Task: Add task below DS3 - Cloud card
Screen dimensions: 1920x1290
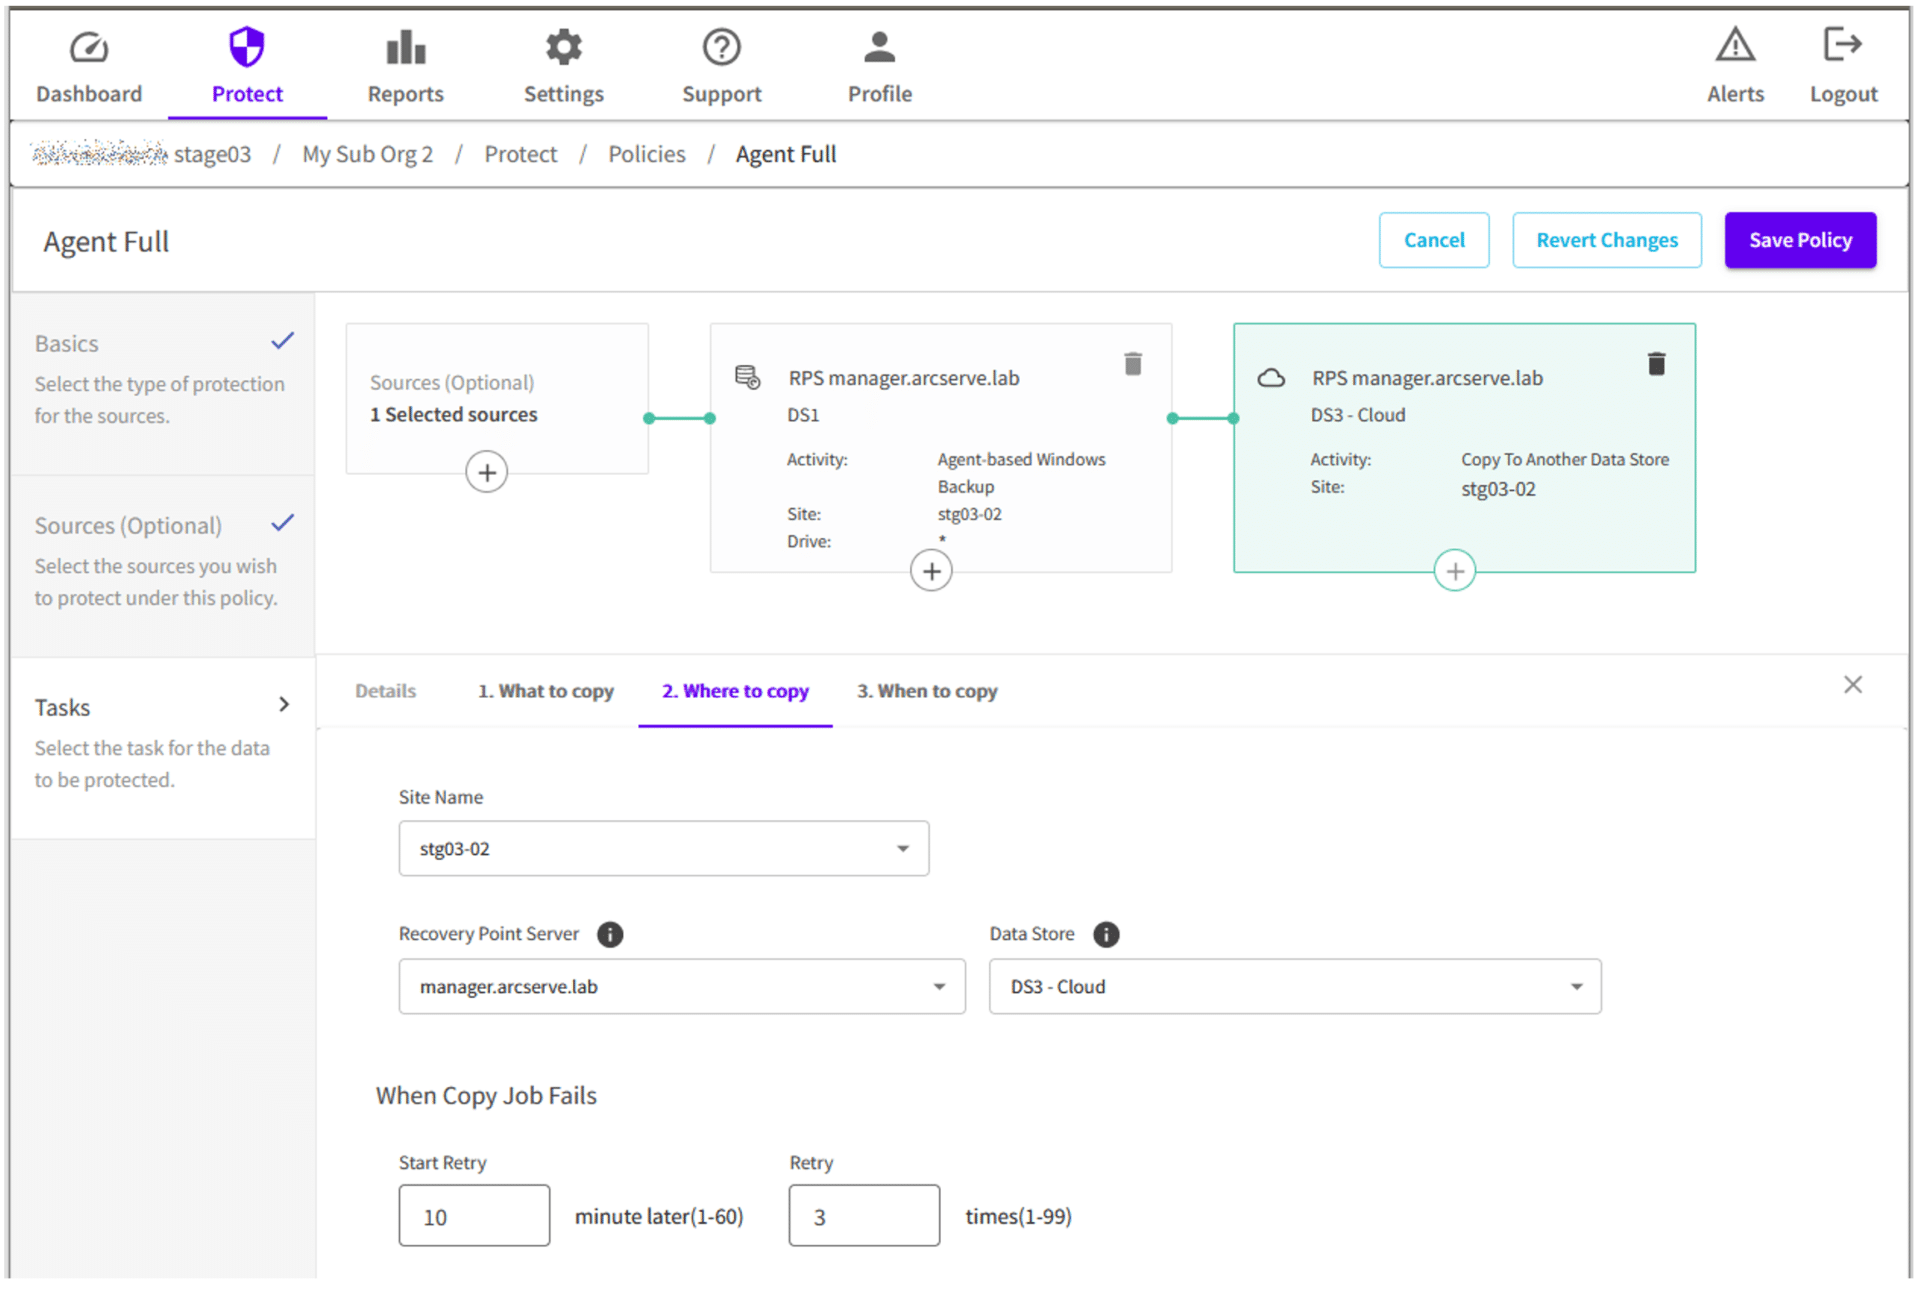Action: [x=1454, y=571]
